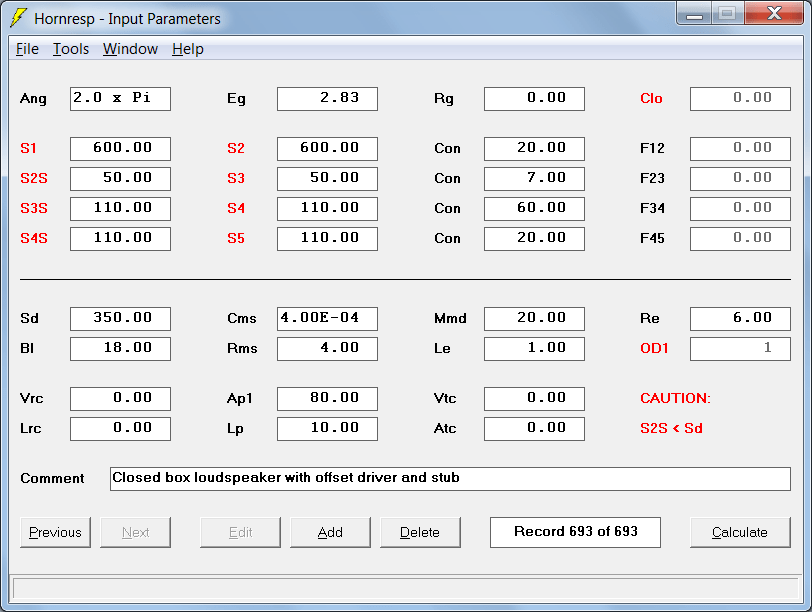Select the Ang field showing 2.0 x Pi
The height and width of the screenshot is (612, 812).
[x=120, y=99]
